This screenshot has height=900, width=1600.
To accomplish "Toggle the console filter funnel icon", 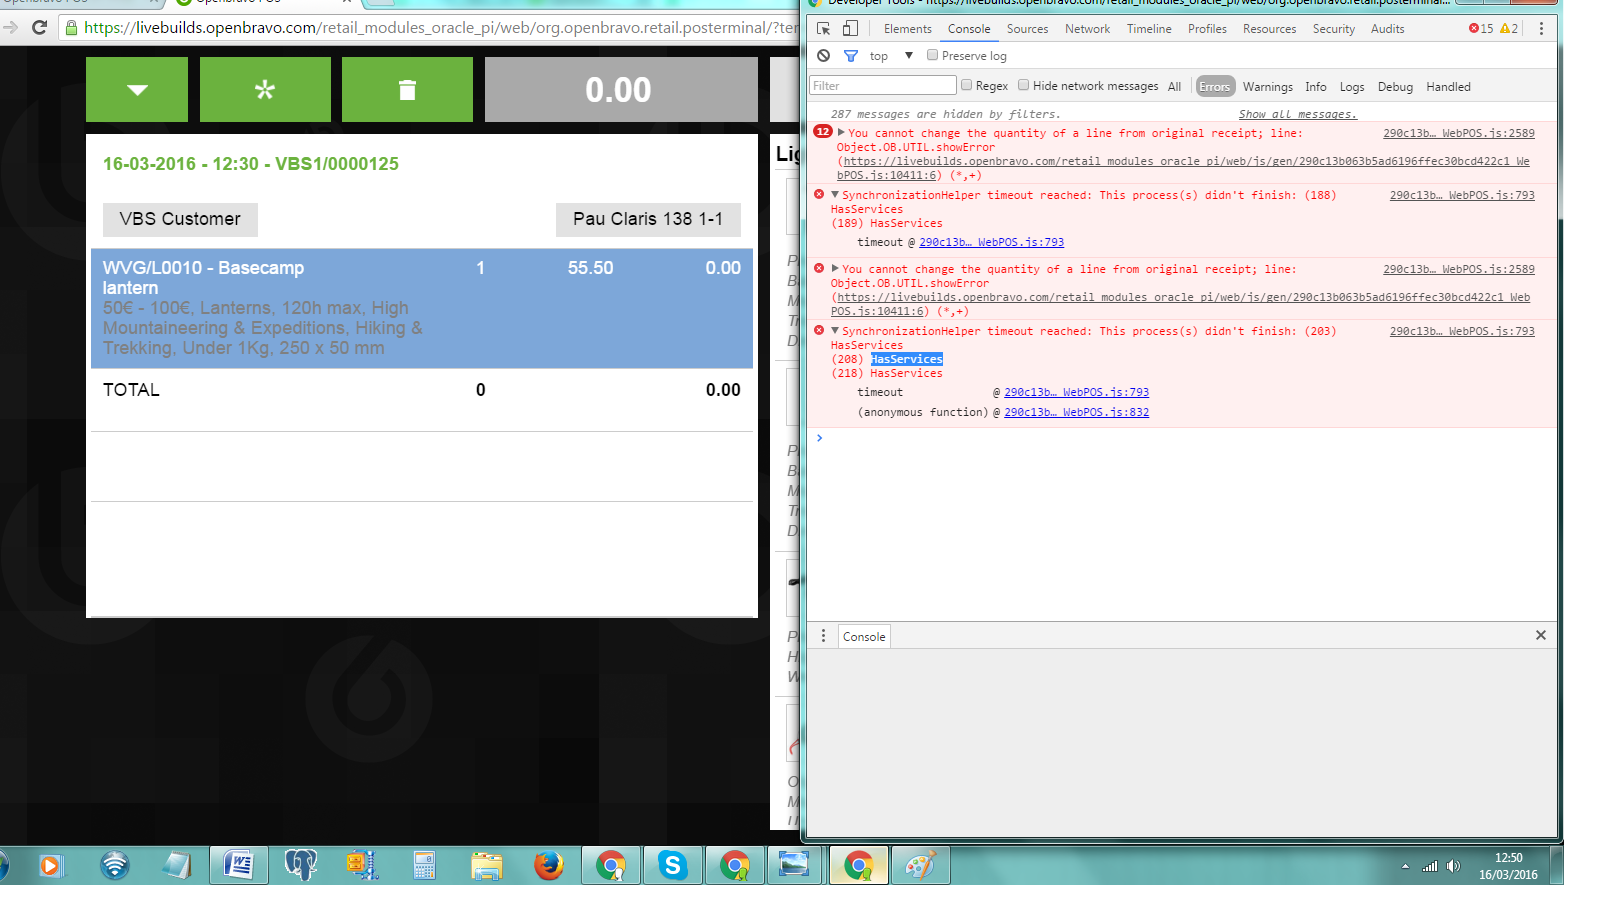I will pyautogui.click(x=851, y=56).
